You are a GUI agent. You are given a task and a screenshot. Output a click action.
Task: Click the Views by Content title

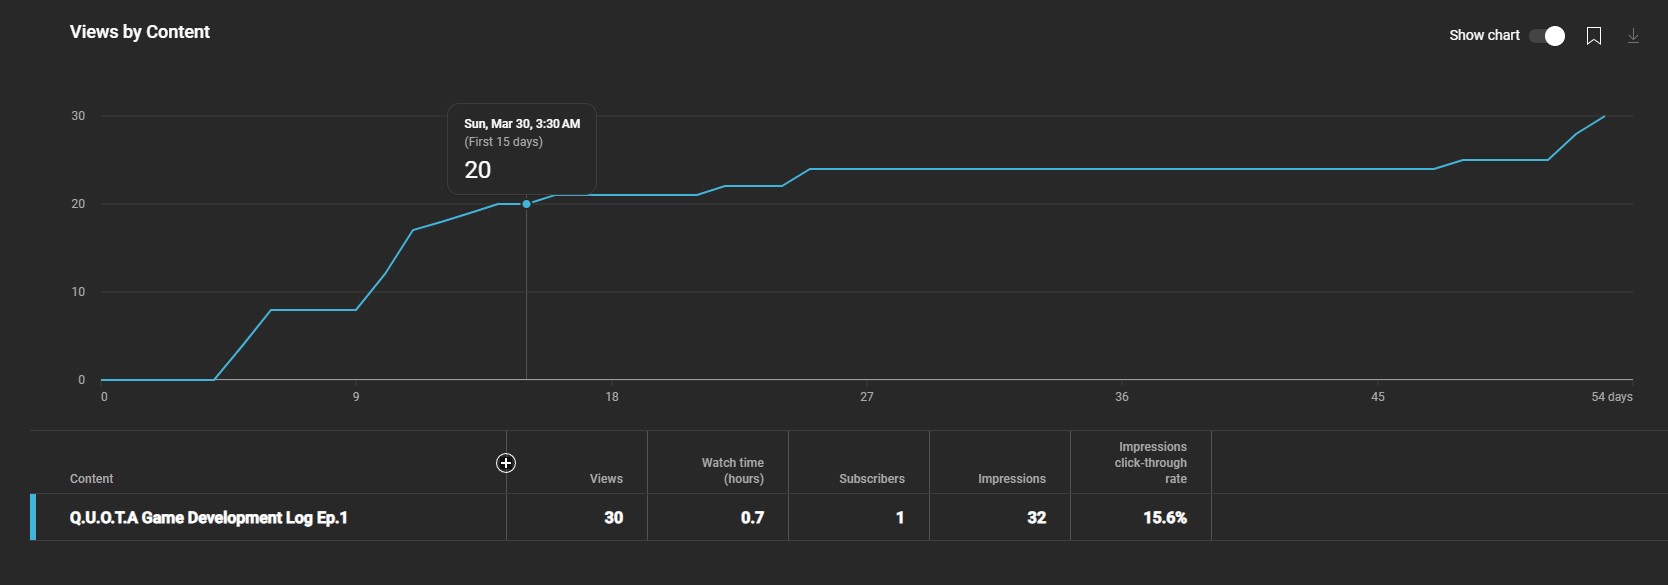[140, 32]
